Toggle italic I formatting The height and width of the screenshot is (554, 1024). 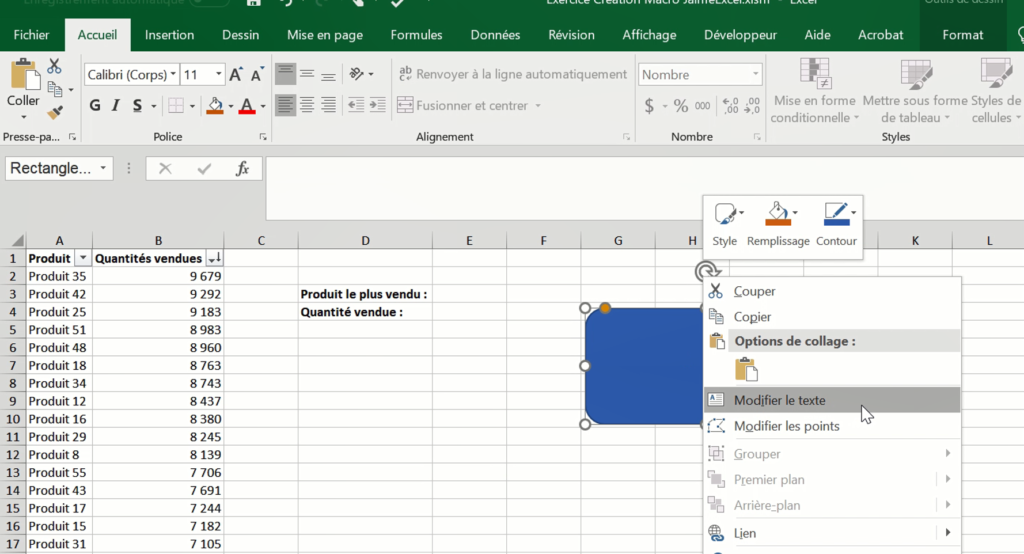coord(116,105)
